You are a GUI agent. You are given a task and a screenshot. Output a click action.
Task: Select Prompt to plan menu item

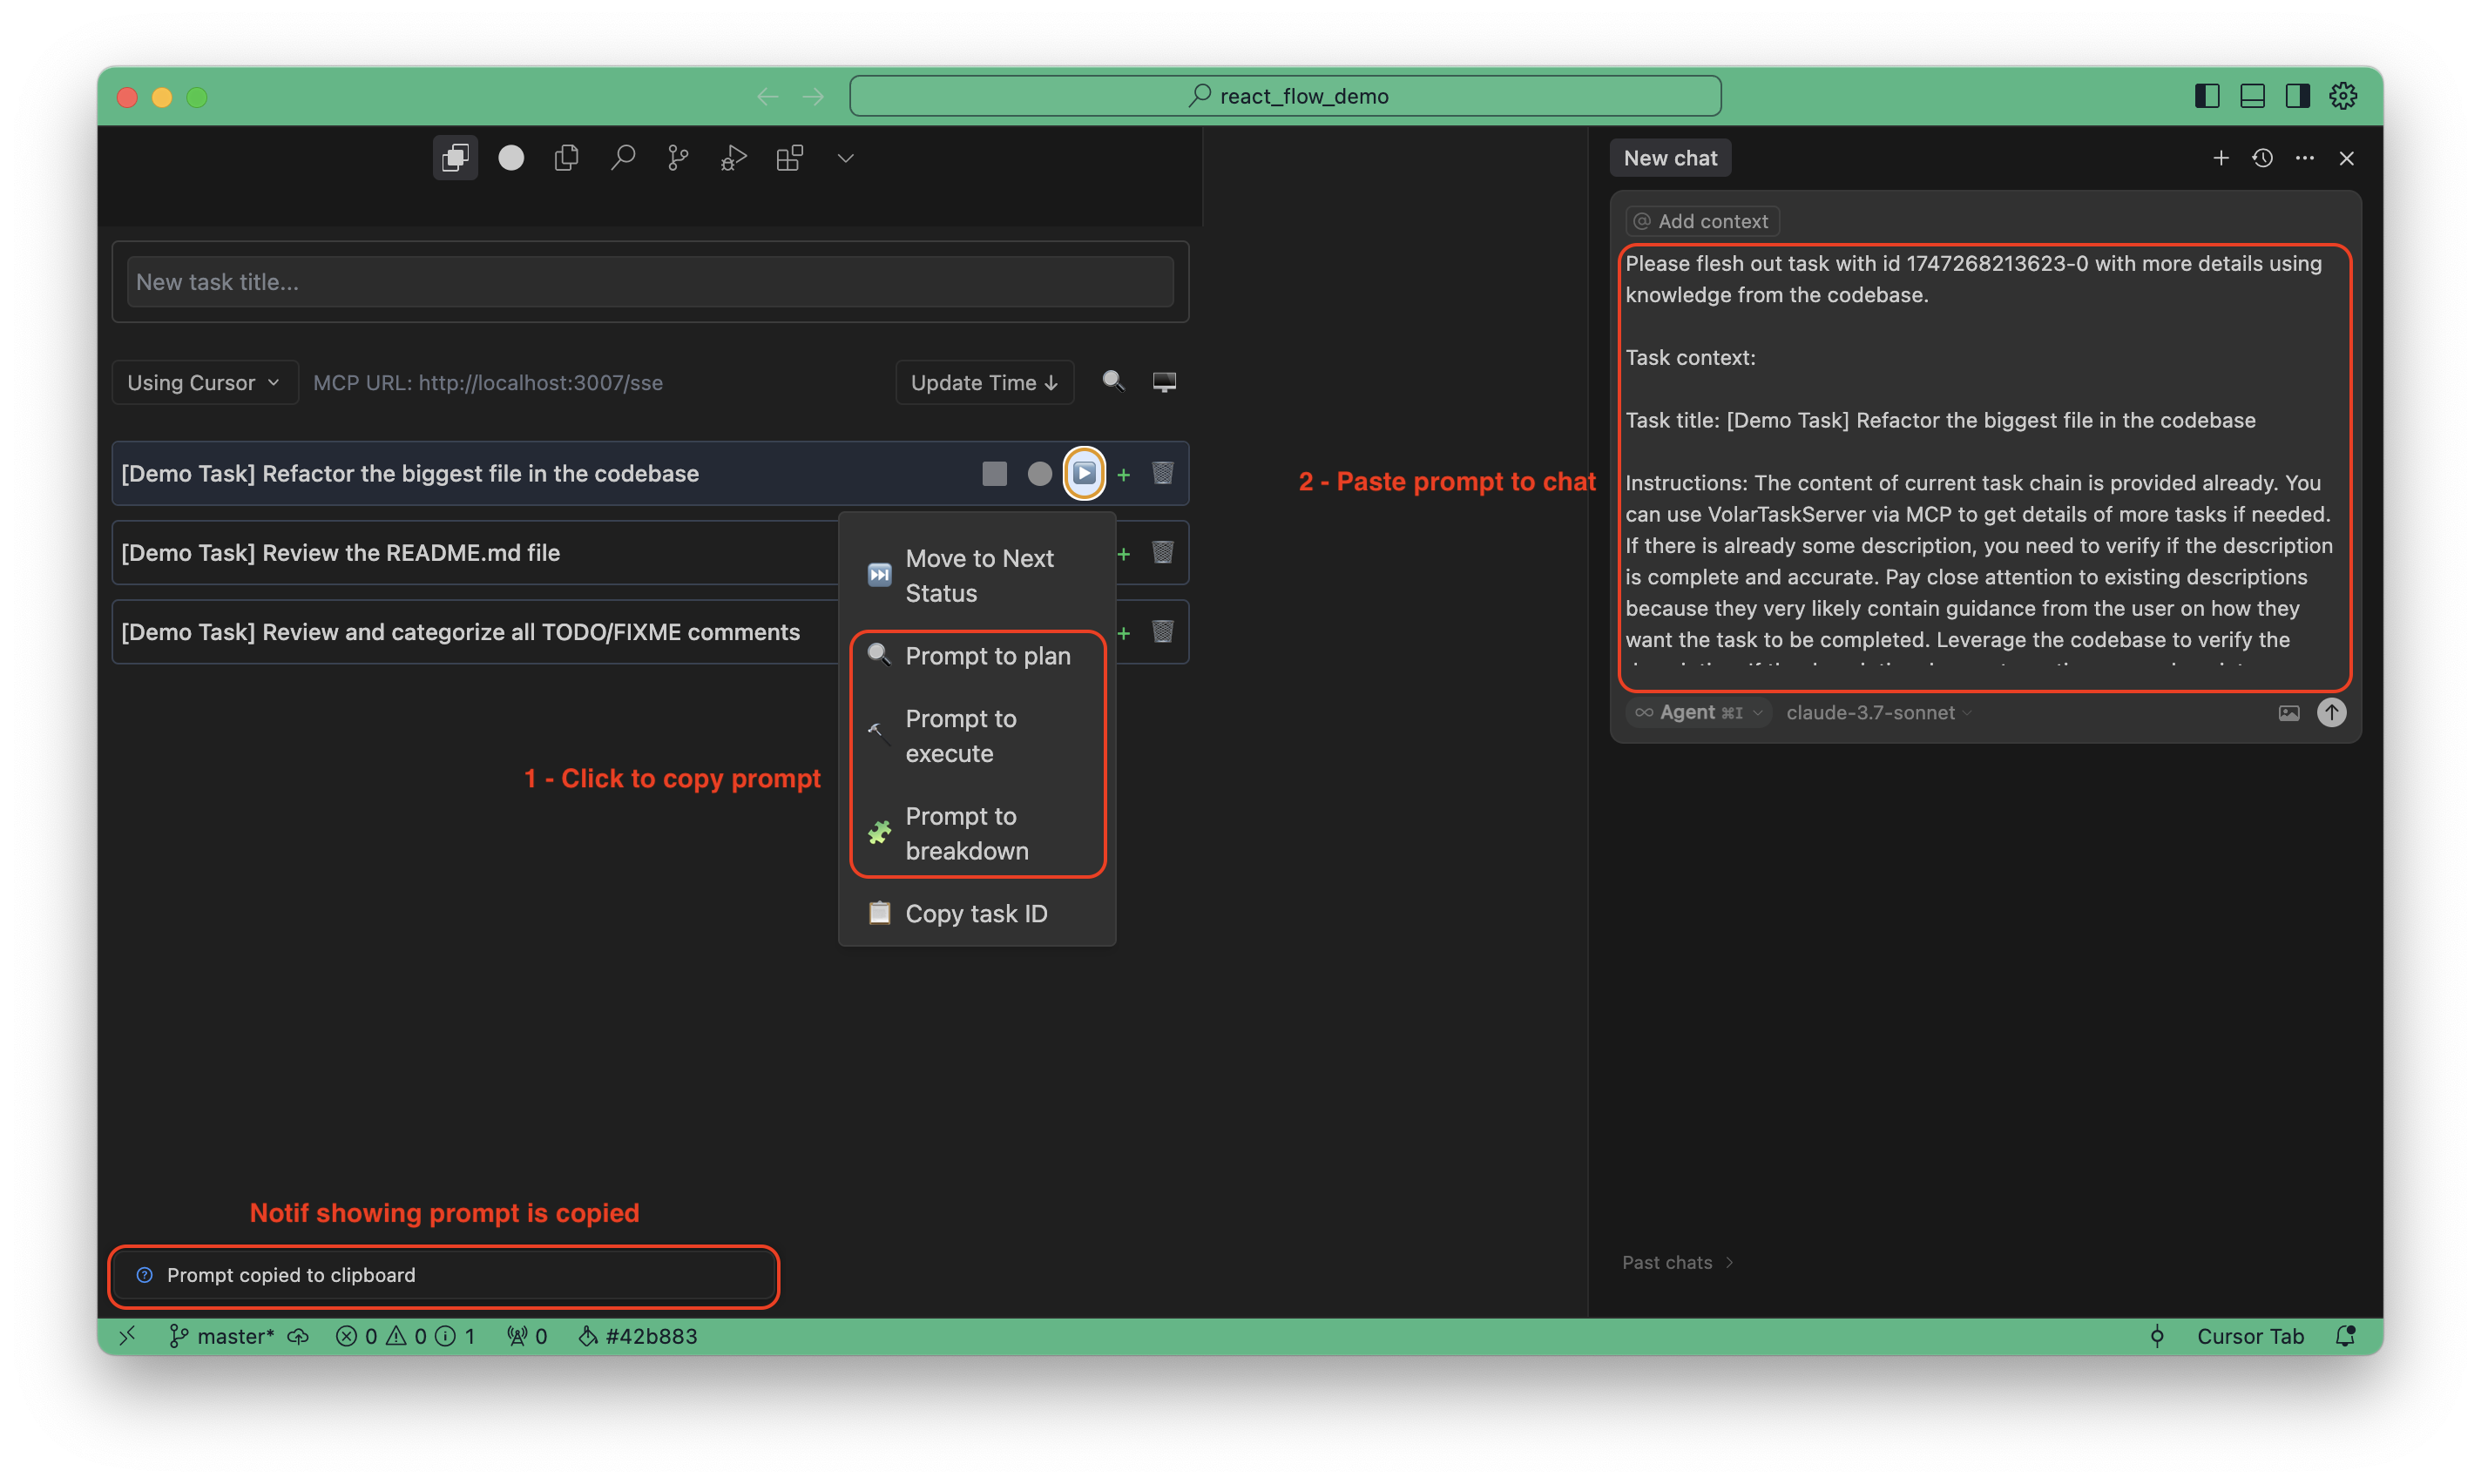point(987,656)
